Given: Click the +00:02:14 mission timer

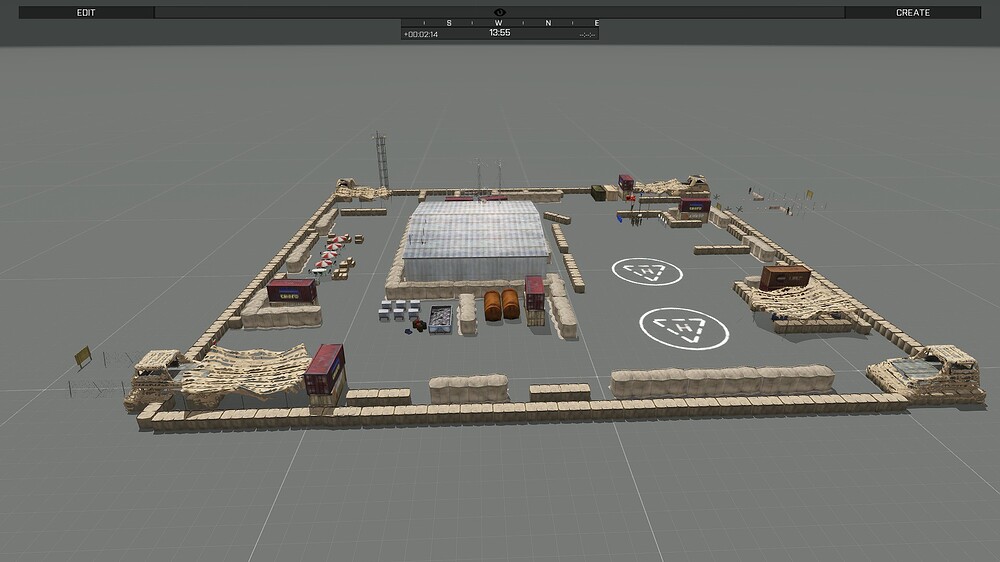Looking at the screenshot, I should point(421,34).
